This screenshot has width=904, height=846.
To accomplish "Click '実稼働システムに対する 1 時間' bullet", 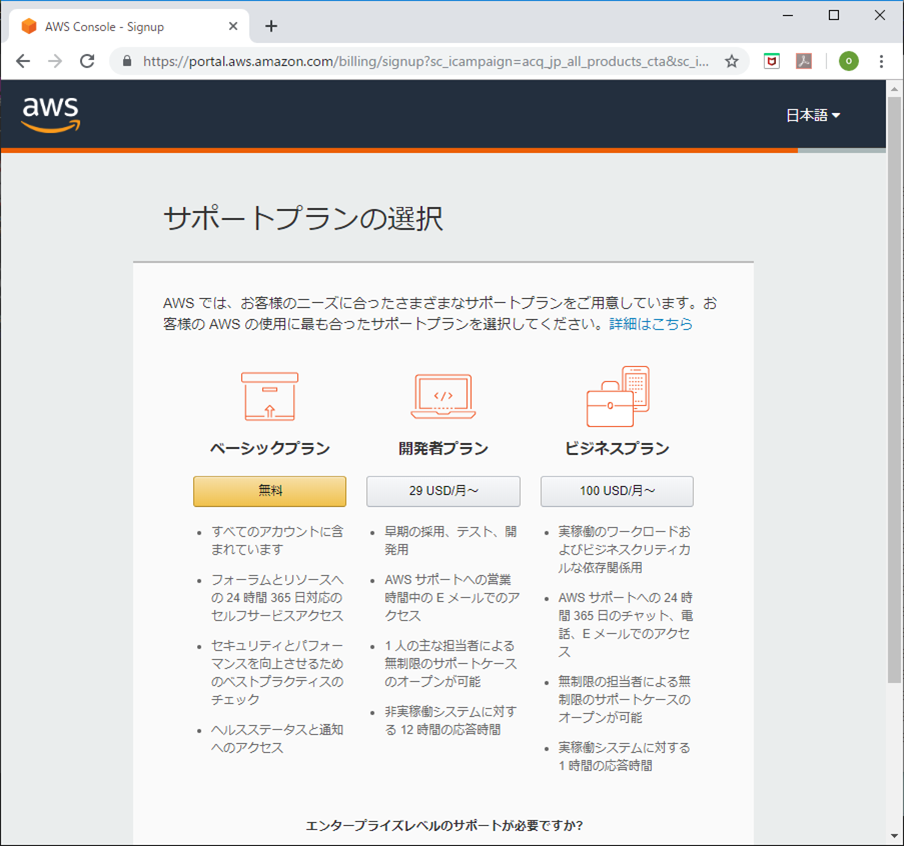I will pyautogui.click(x=624, y=756).
